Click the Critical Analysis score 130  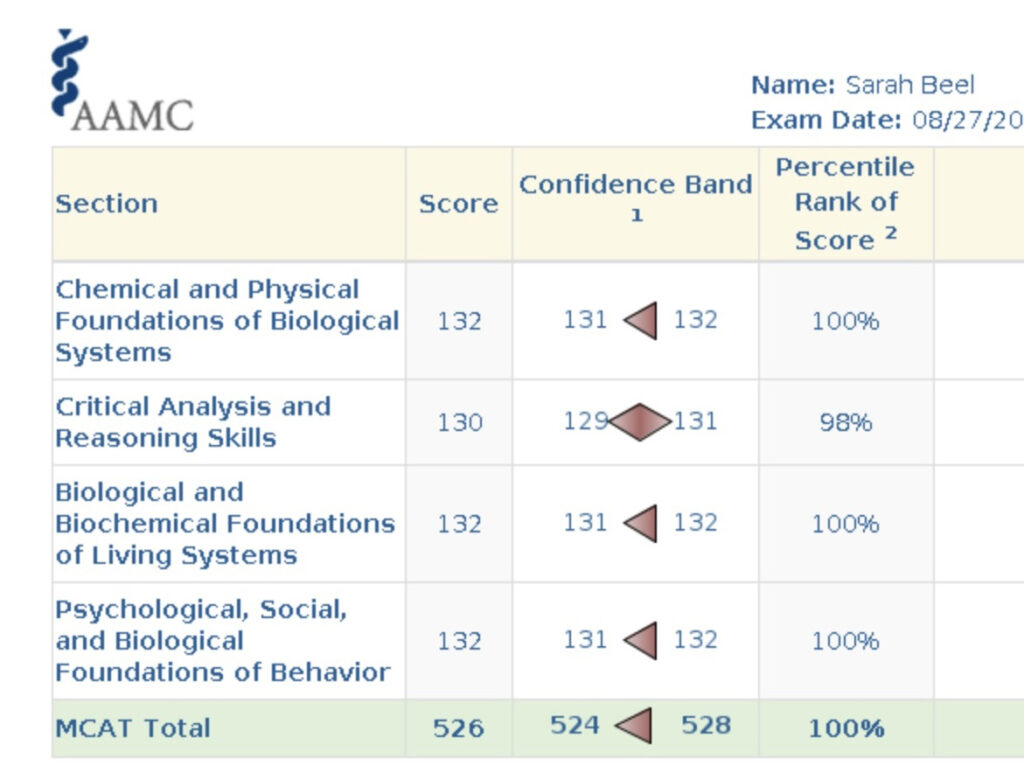(459, 422)
